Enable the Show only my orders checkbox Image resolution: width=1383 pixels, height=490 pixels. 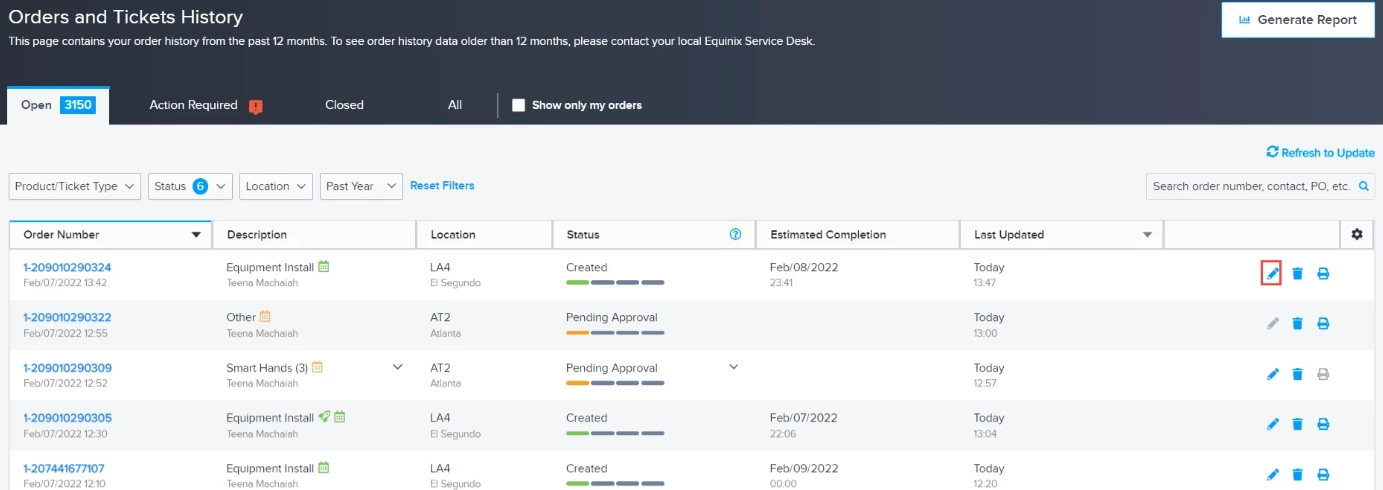click(518, 105)
